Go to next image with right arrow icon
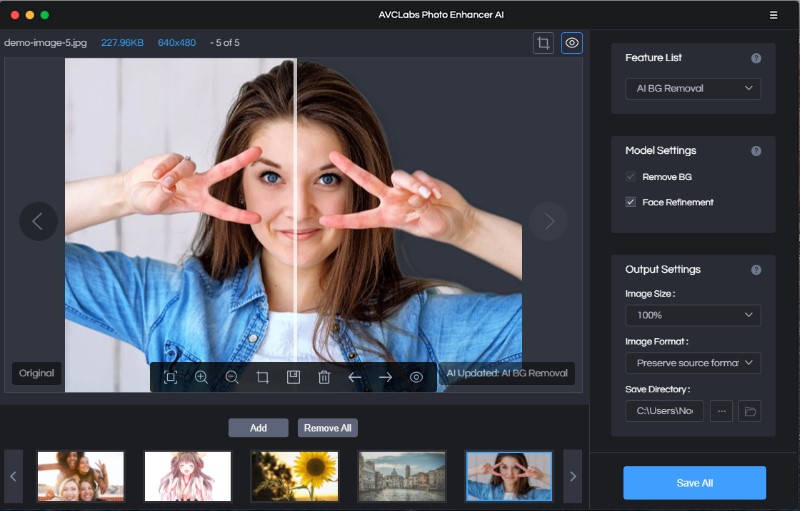Viewport: 800px width, 511px height. pos(386,377)
